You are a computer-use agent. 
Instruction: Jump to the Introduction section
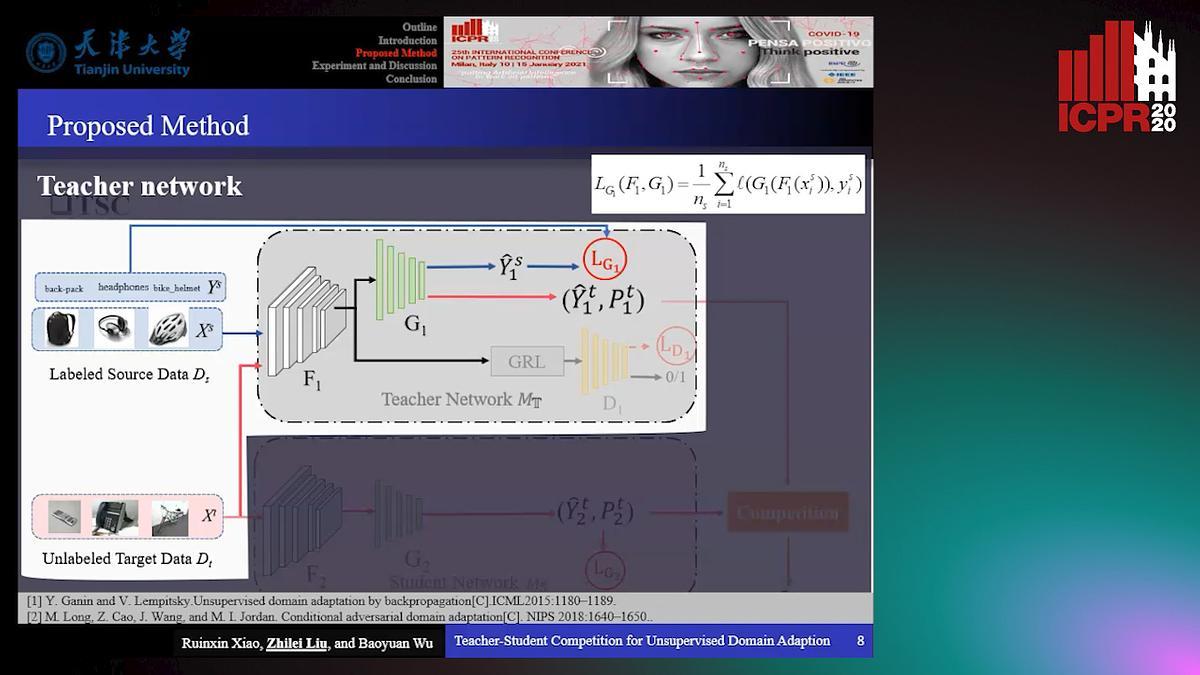point(408,40)
